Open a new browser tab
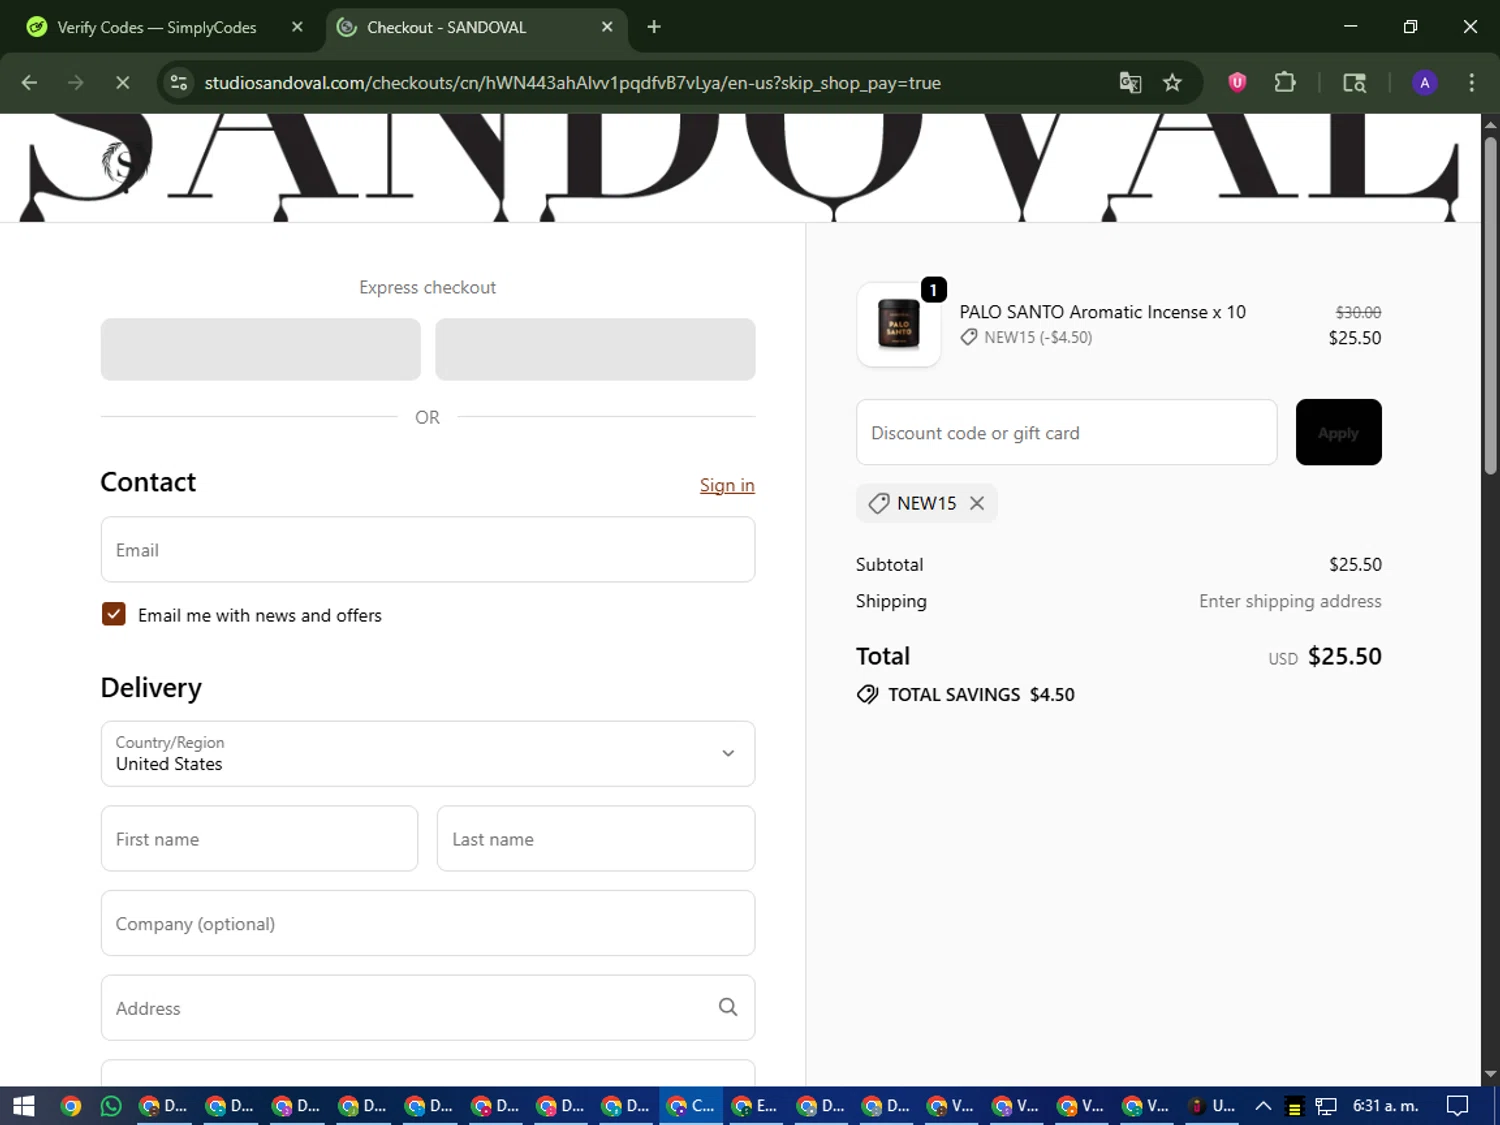The width and height of the screenshot is (1500, 1125). (x=654, y=27)
